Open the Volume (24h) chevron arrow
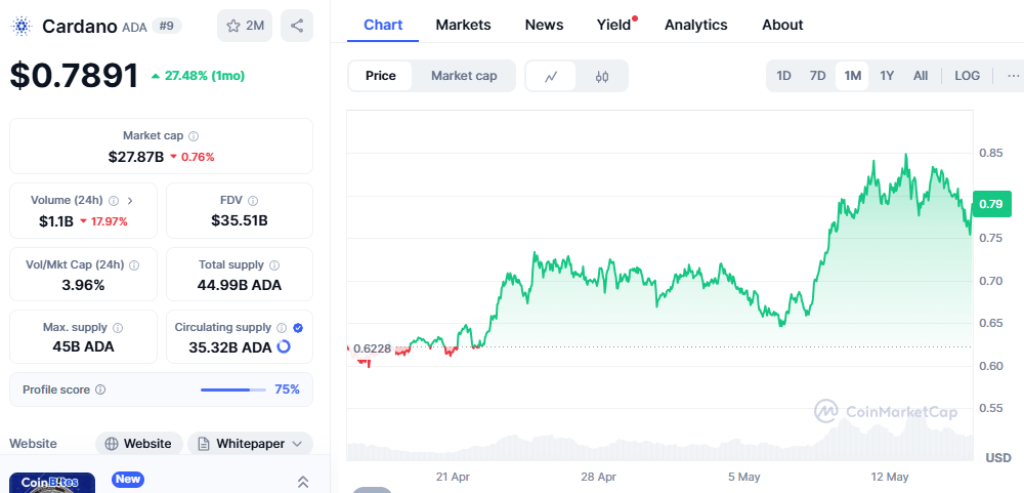 click(x=130, y=200)
